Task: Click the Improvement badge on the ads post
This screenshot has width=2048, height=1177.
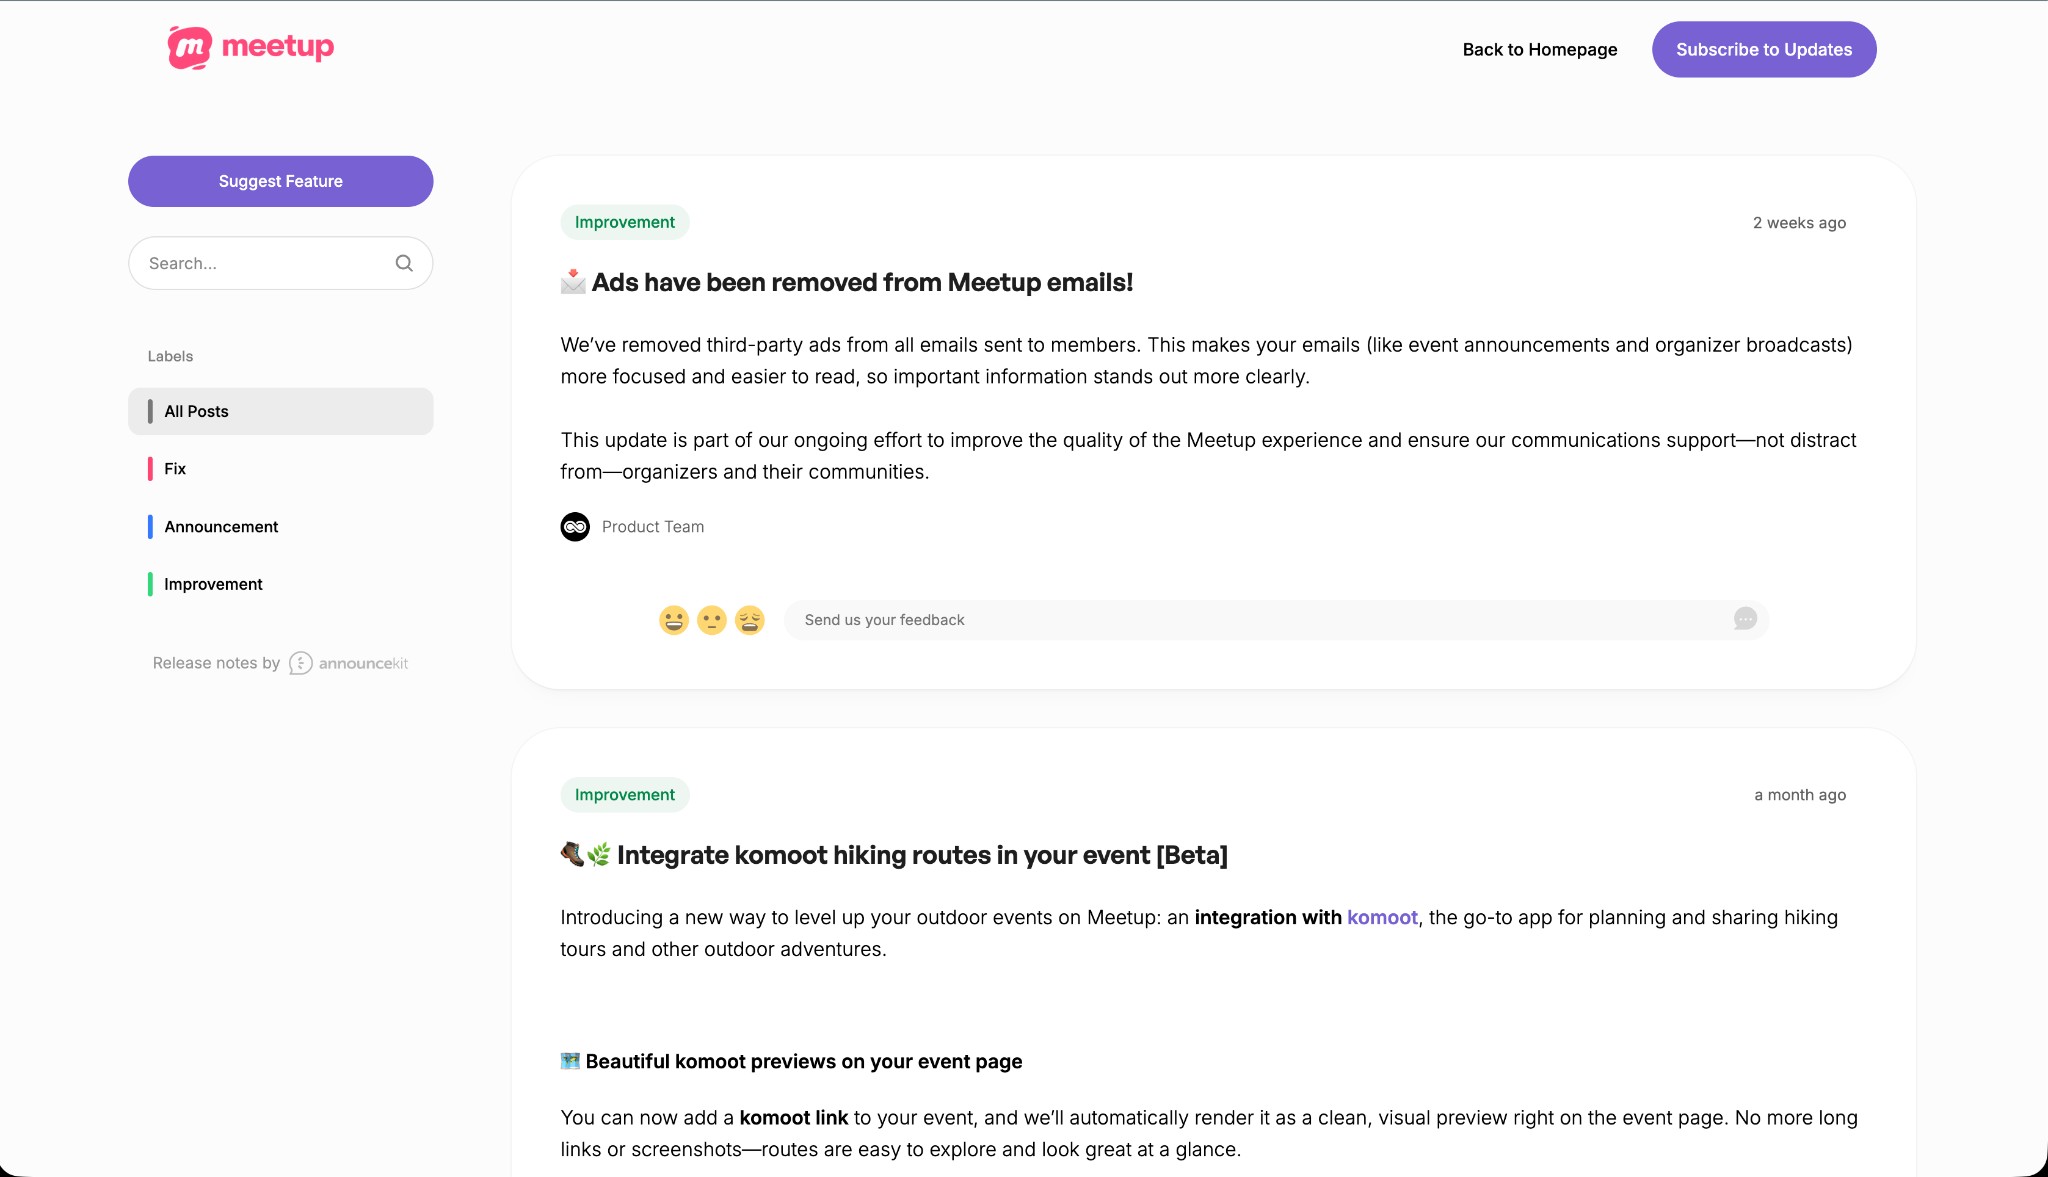Action: point(624,221)
